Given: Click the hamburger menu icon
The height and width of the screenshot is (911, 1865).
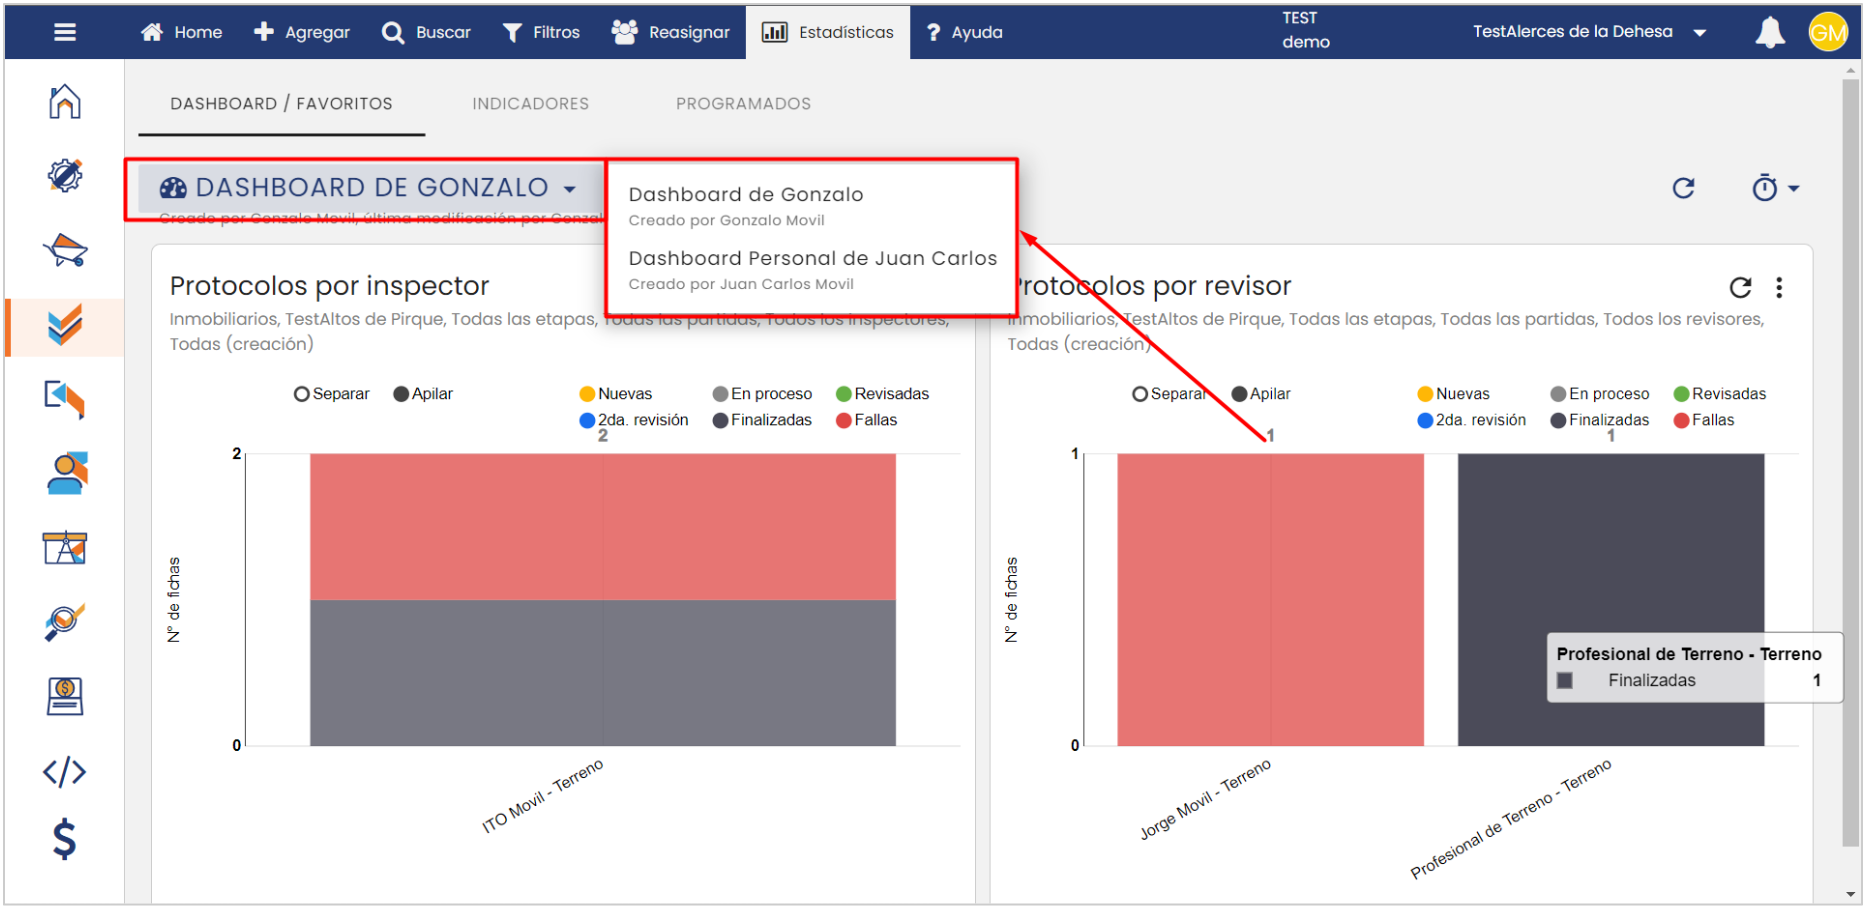Looking at the screenshot, I should pyautogui.click(x=65, y=32).
